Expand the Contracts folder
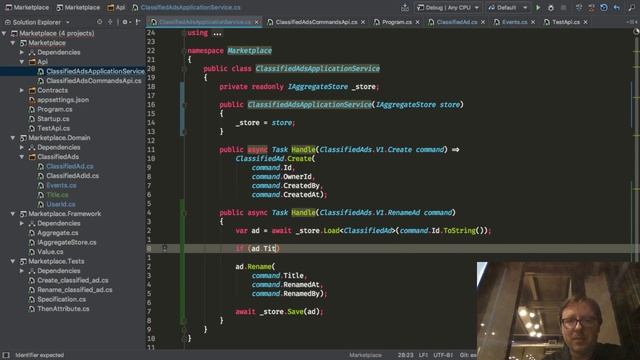640x360 pixels. [x=22, y=90]
